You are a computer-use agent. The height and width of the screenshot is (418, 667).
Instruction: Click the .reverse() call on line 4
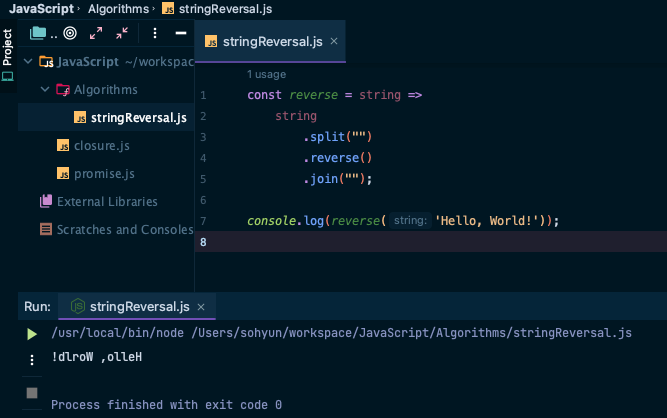tap(338, 158)
